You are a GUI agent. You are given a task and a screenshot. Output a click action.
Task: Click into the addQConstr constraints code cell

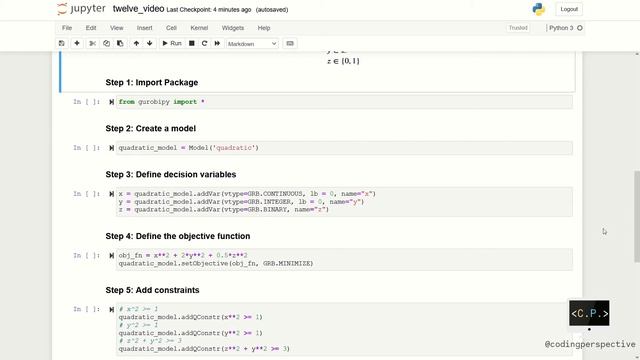344,329
